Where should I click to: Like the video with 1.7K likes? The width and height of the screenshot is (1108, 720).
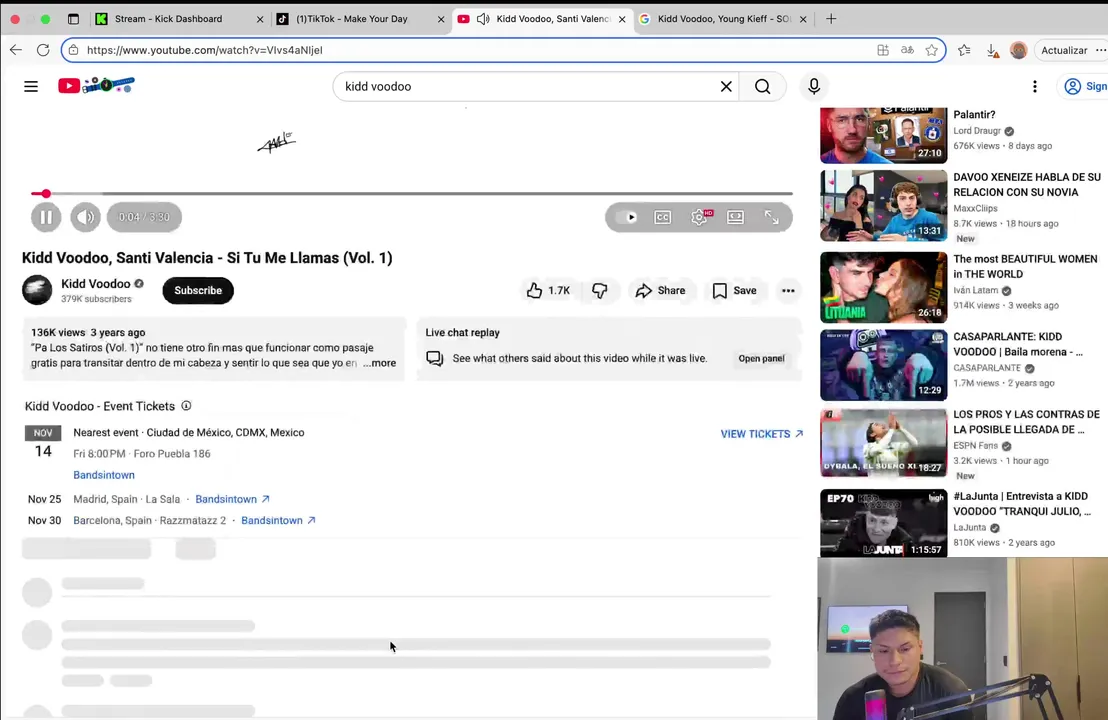coord(548,290)
